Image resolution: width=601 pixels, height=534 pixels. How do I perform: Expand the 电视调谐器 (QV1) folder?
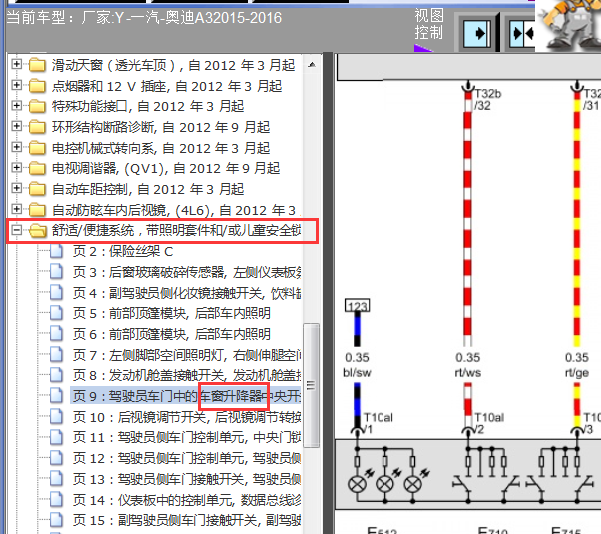click(16, 167)
